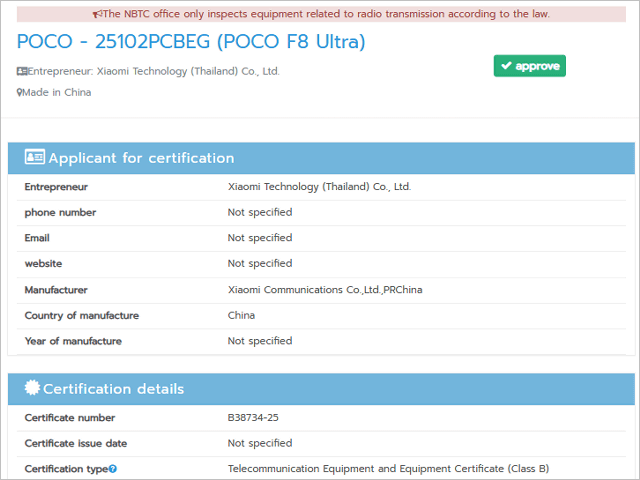
Task: Click the Certification type label
Action: tap(65, 469)
